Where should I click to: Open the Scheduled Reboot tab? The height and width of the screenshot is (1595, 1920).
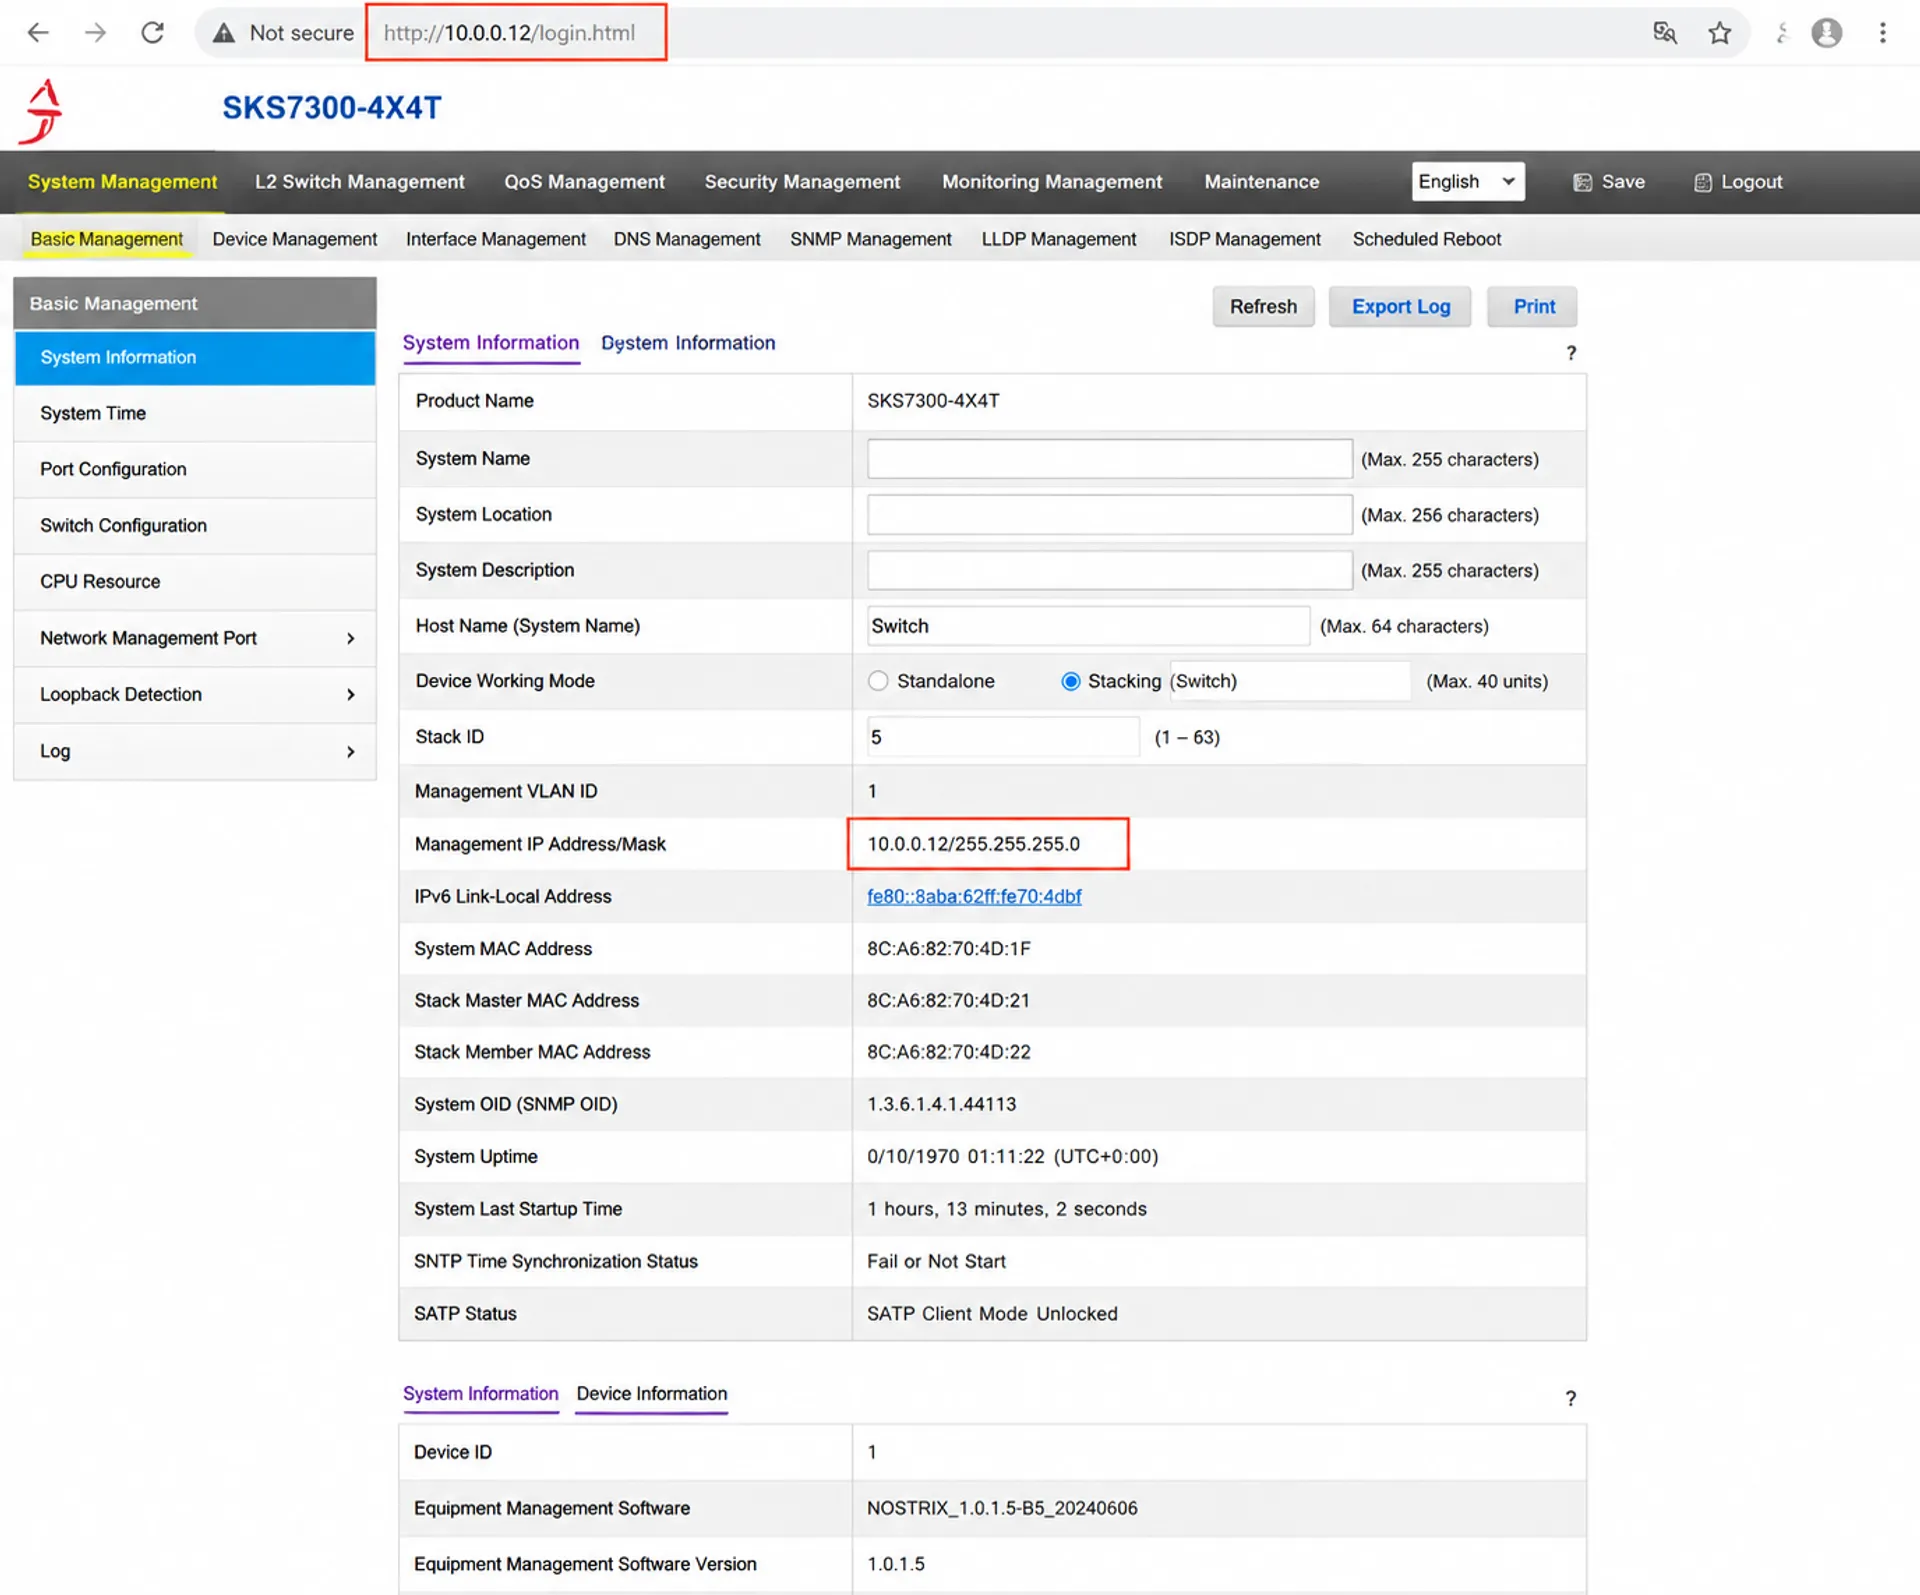1426,240
